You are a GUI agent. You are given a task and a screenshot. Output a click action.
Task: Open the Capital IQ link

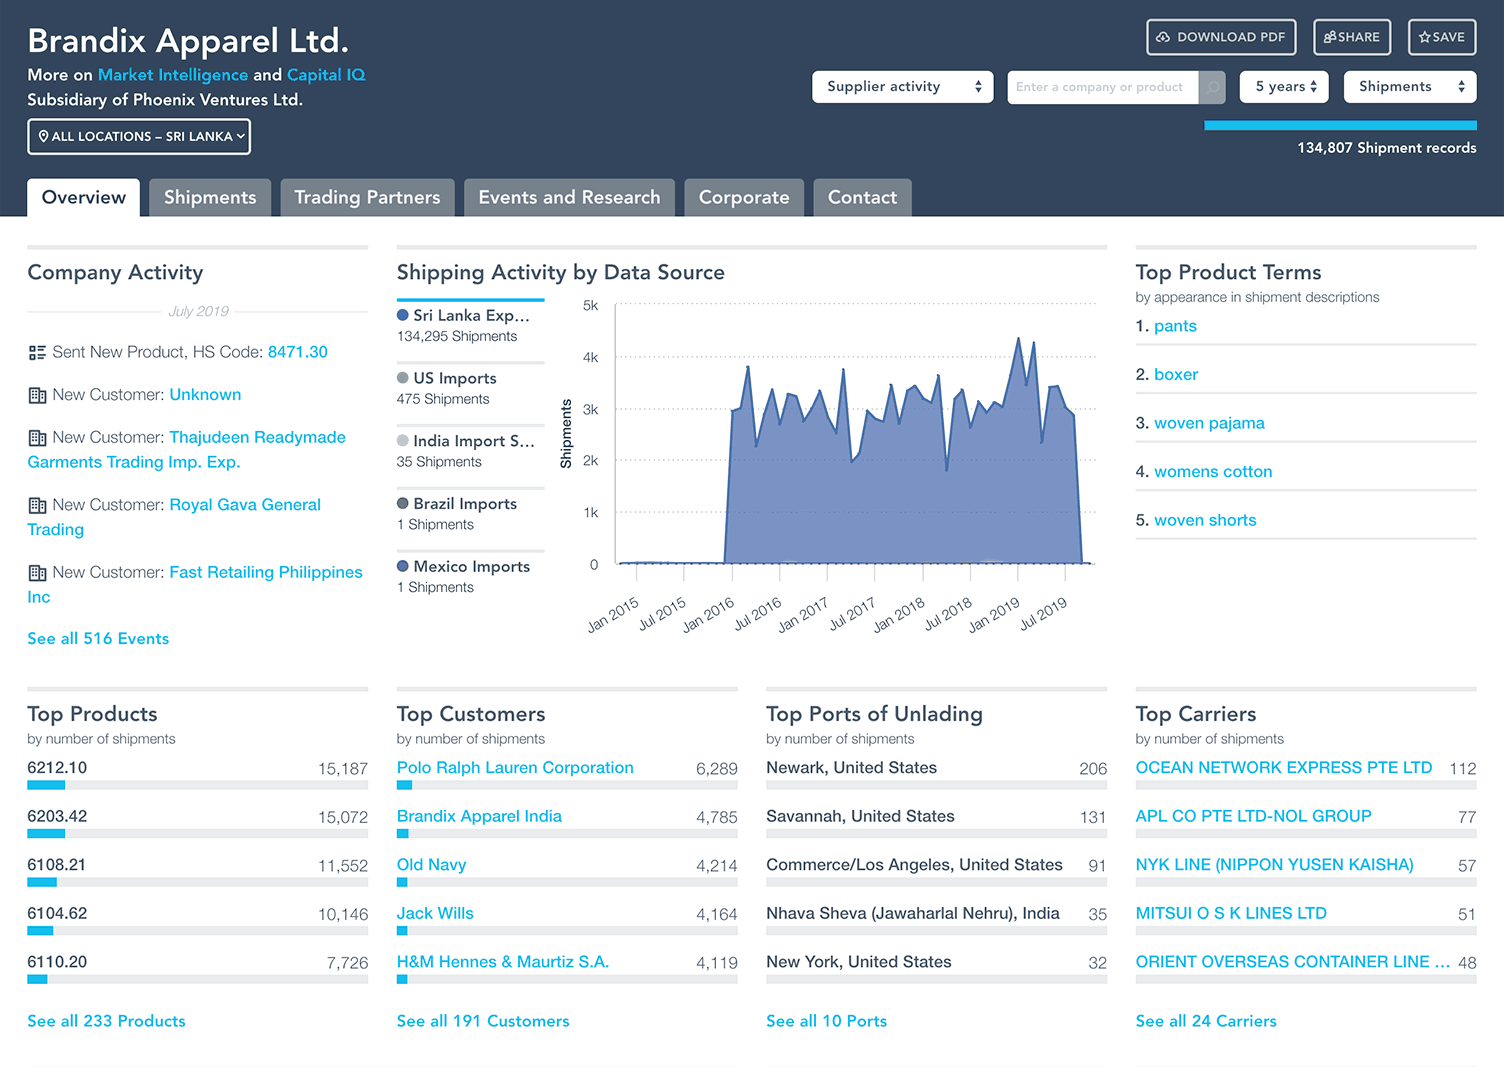click(326, 75)
